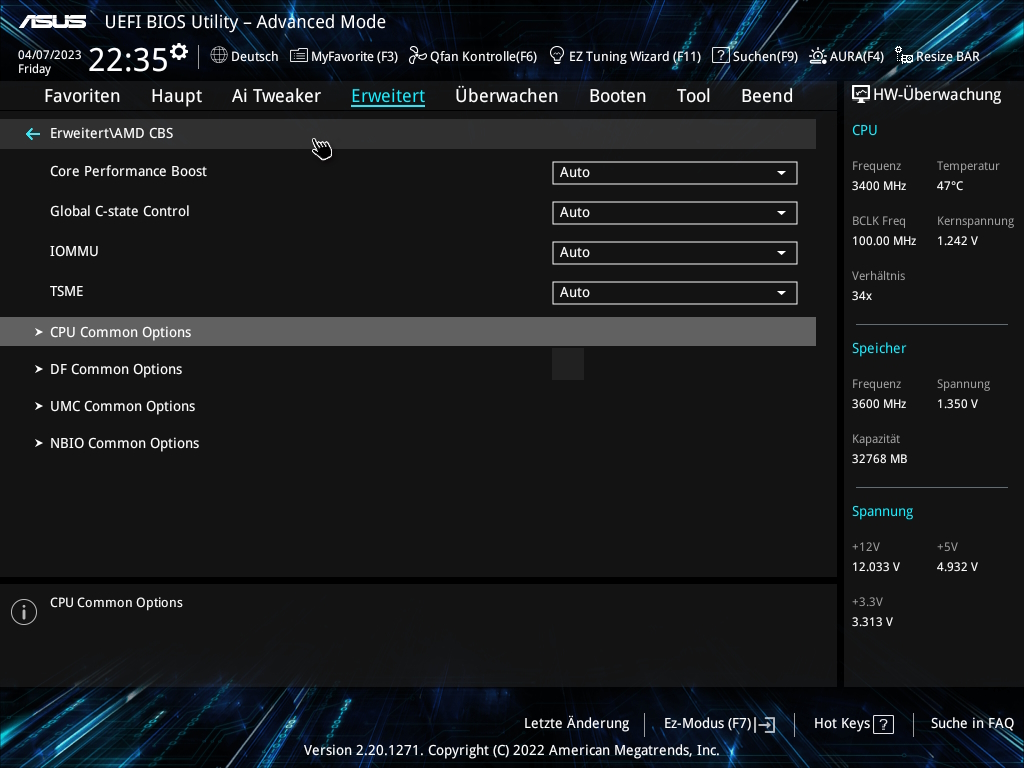Select the Erweitert tab
This screenshot has height=768, width=1024.
point(388,96)
